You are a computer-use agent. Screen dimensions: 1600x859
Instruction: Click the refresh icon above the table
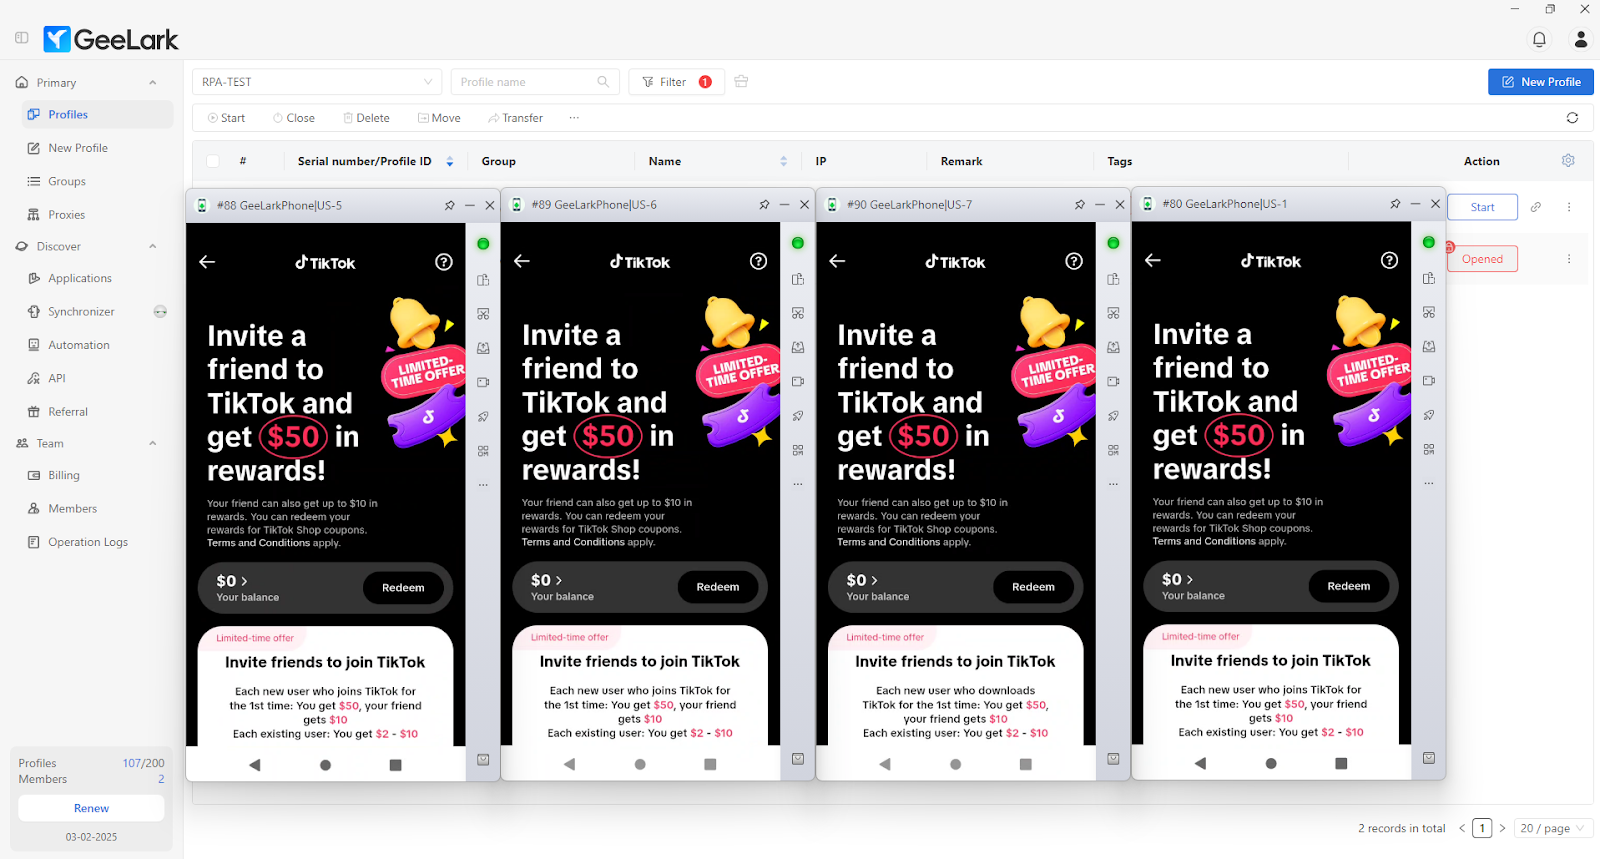(x=1572, y=118)
